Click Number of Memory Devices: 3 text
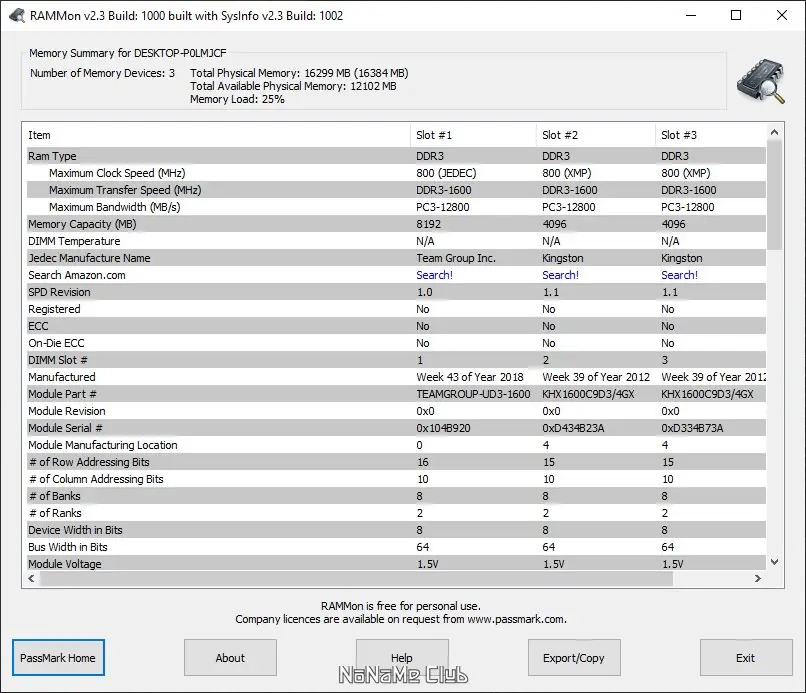Viewport: 806px width, 693px height. click(x=102, y=73)
